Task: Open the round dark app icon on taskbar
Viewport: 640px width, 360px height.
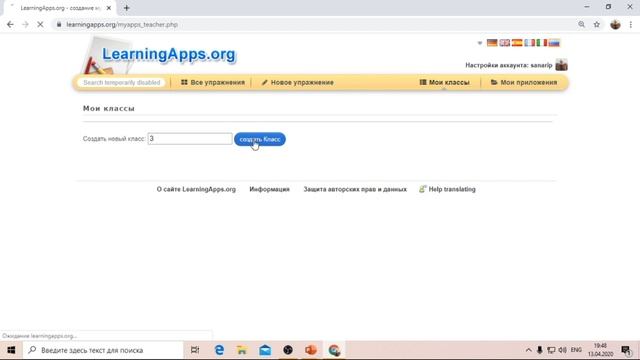Action: pos(288,350)
